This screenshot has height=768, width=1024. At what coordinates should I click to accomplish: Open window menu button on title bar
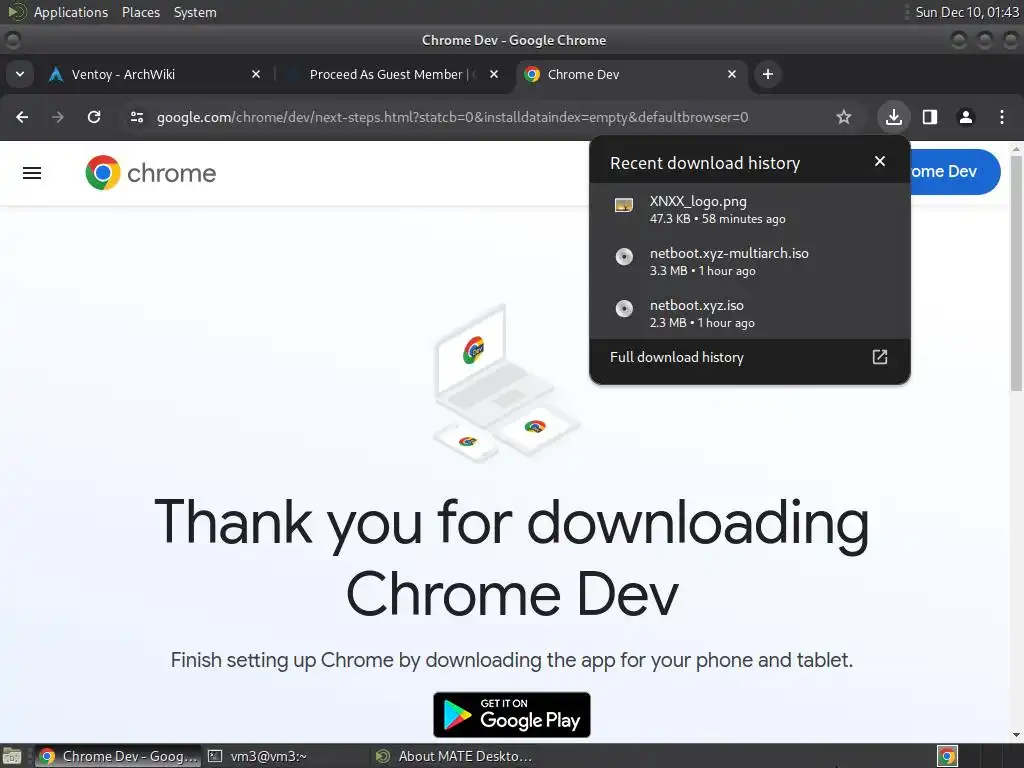[12, 40]
